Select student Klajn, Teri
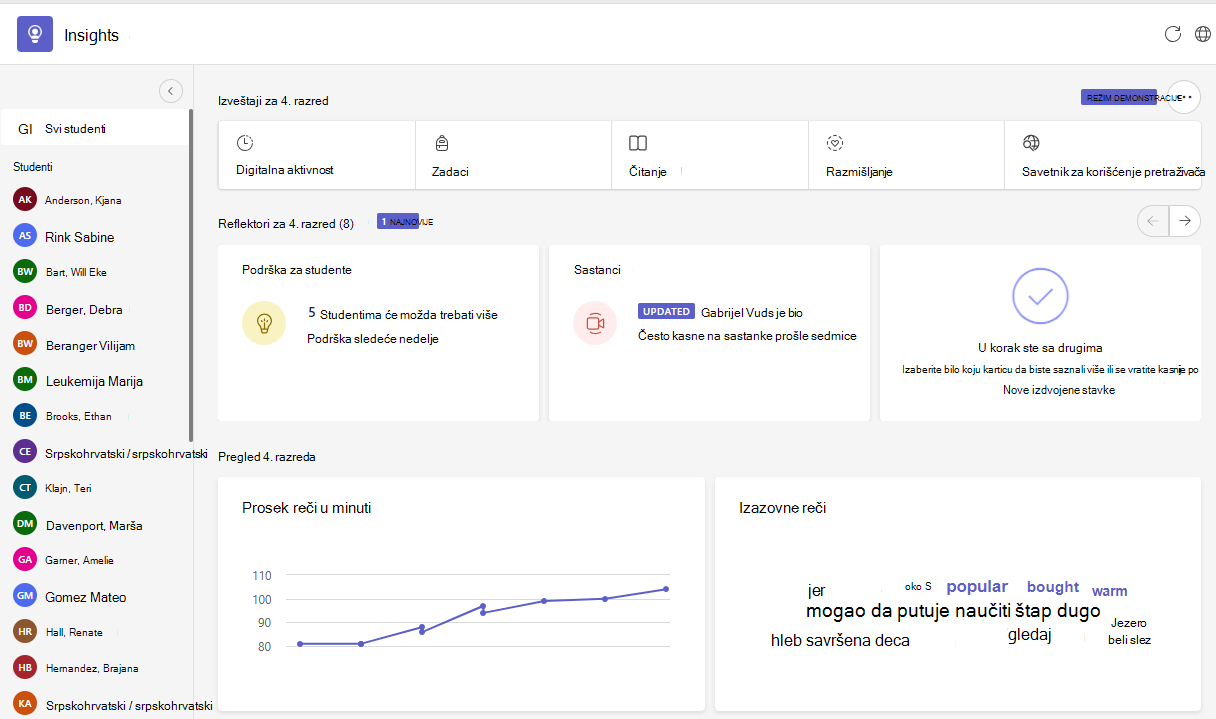Image resolution: width=1216 pixels, height=719 pixels. [x=94, y=488]
